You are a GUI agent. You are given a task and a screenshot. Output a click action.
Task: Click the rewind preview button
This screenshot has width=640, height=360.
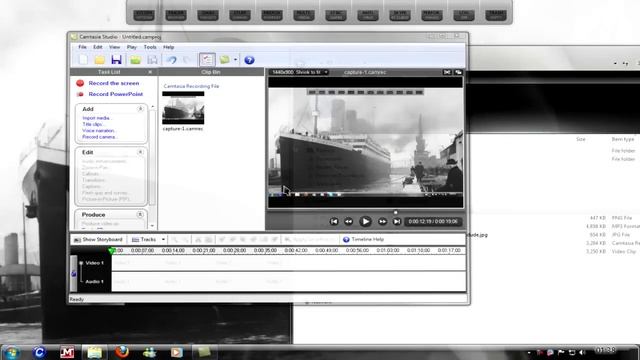click(x=349, y=222)
